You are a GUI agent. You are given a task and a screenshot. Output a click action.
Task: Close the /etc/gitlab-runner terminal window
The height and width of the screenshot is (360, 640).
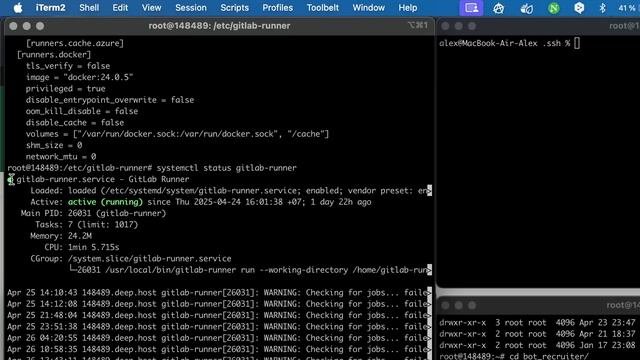click(13, 26)
